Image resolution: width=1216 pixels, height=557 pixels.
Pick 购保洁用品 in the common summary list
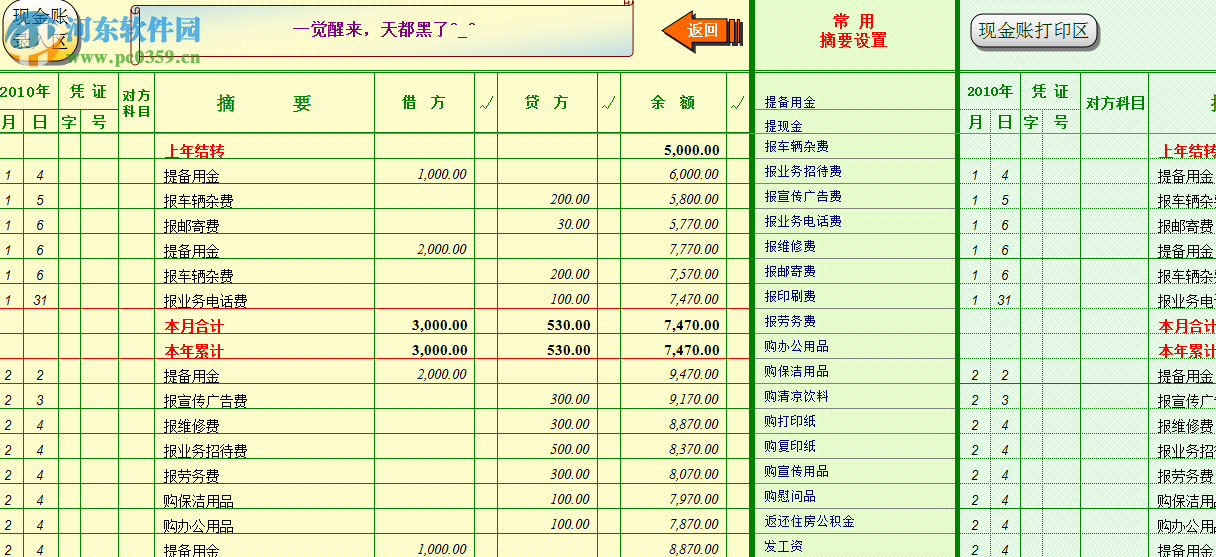[x=797, y=372]
